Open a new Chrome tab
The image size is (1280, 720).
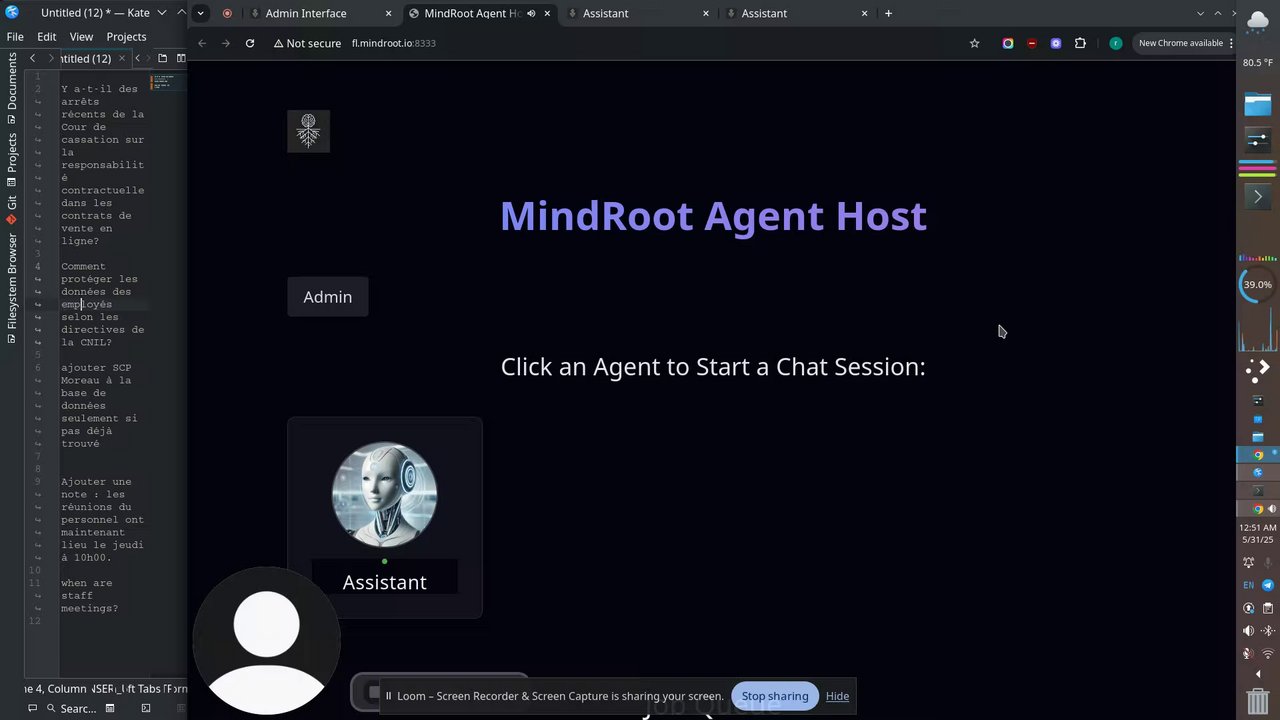(888, 13)
